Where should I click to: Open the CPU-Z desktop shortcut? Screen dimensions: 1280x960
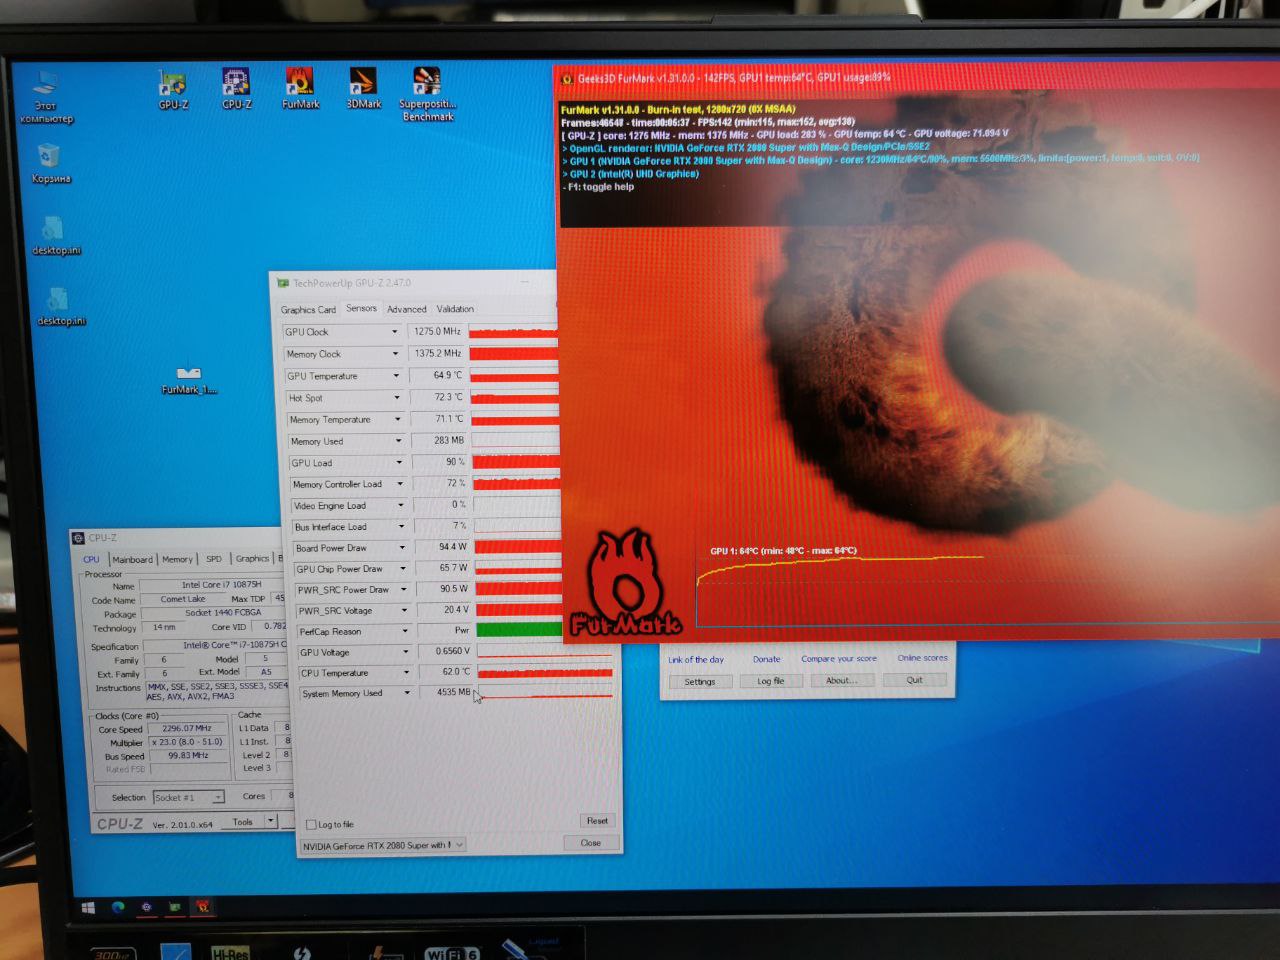(x=236, y=88)
